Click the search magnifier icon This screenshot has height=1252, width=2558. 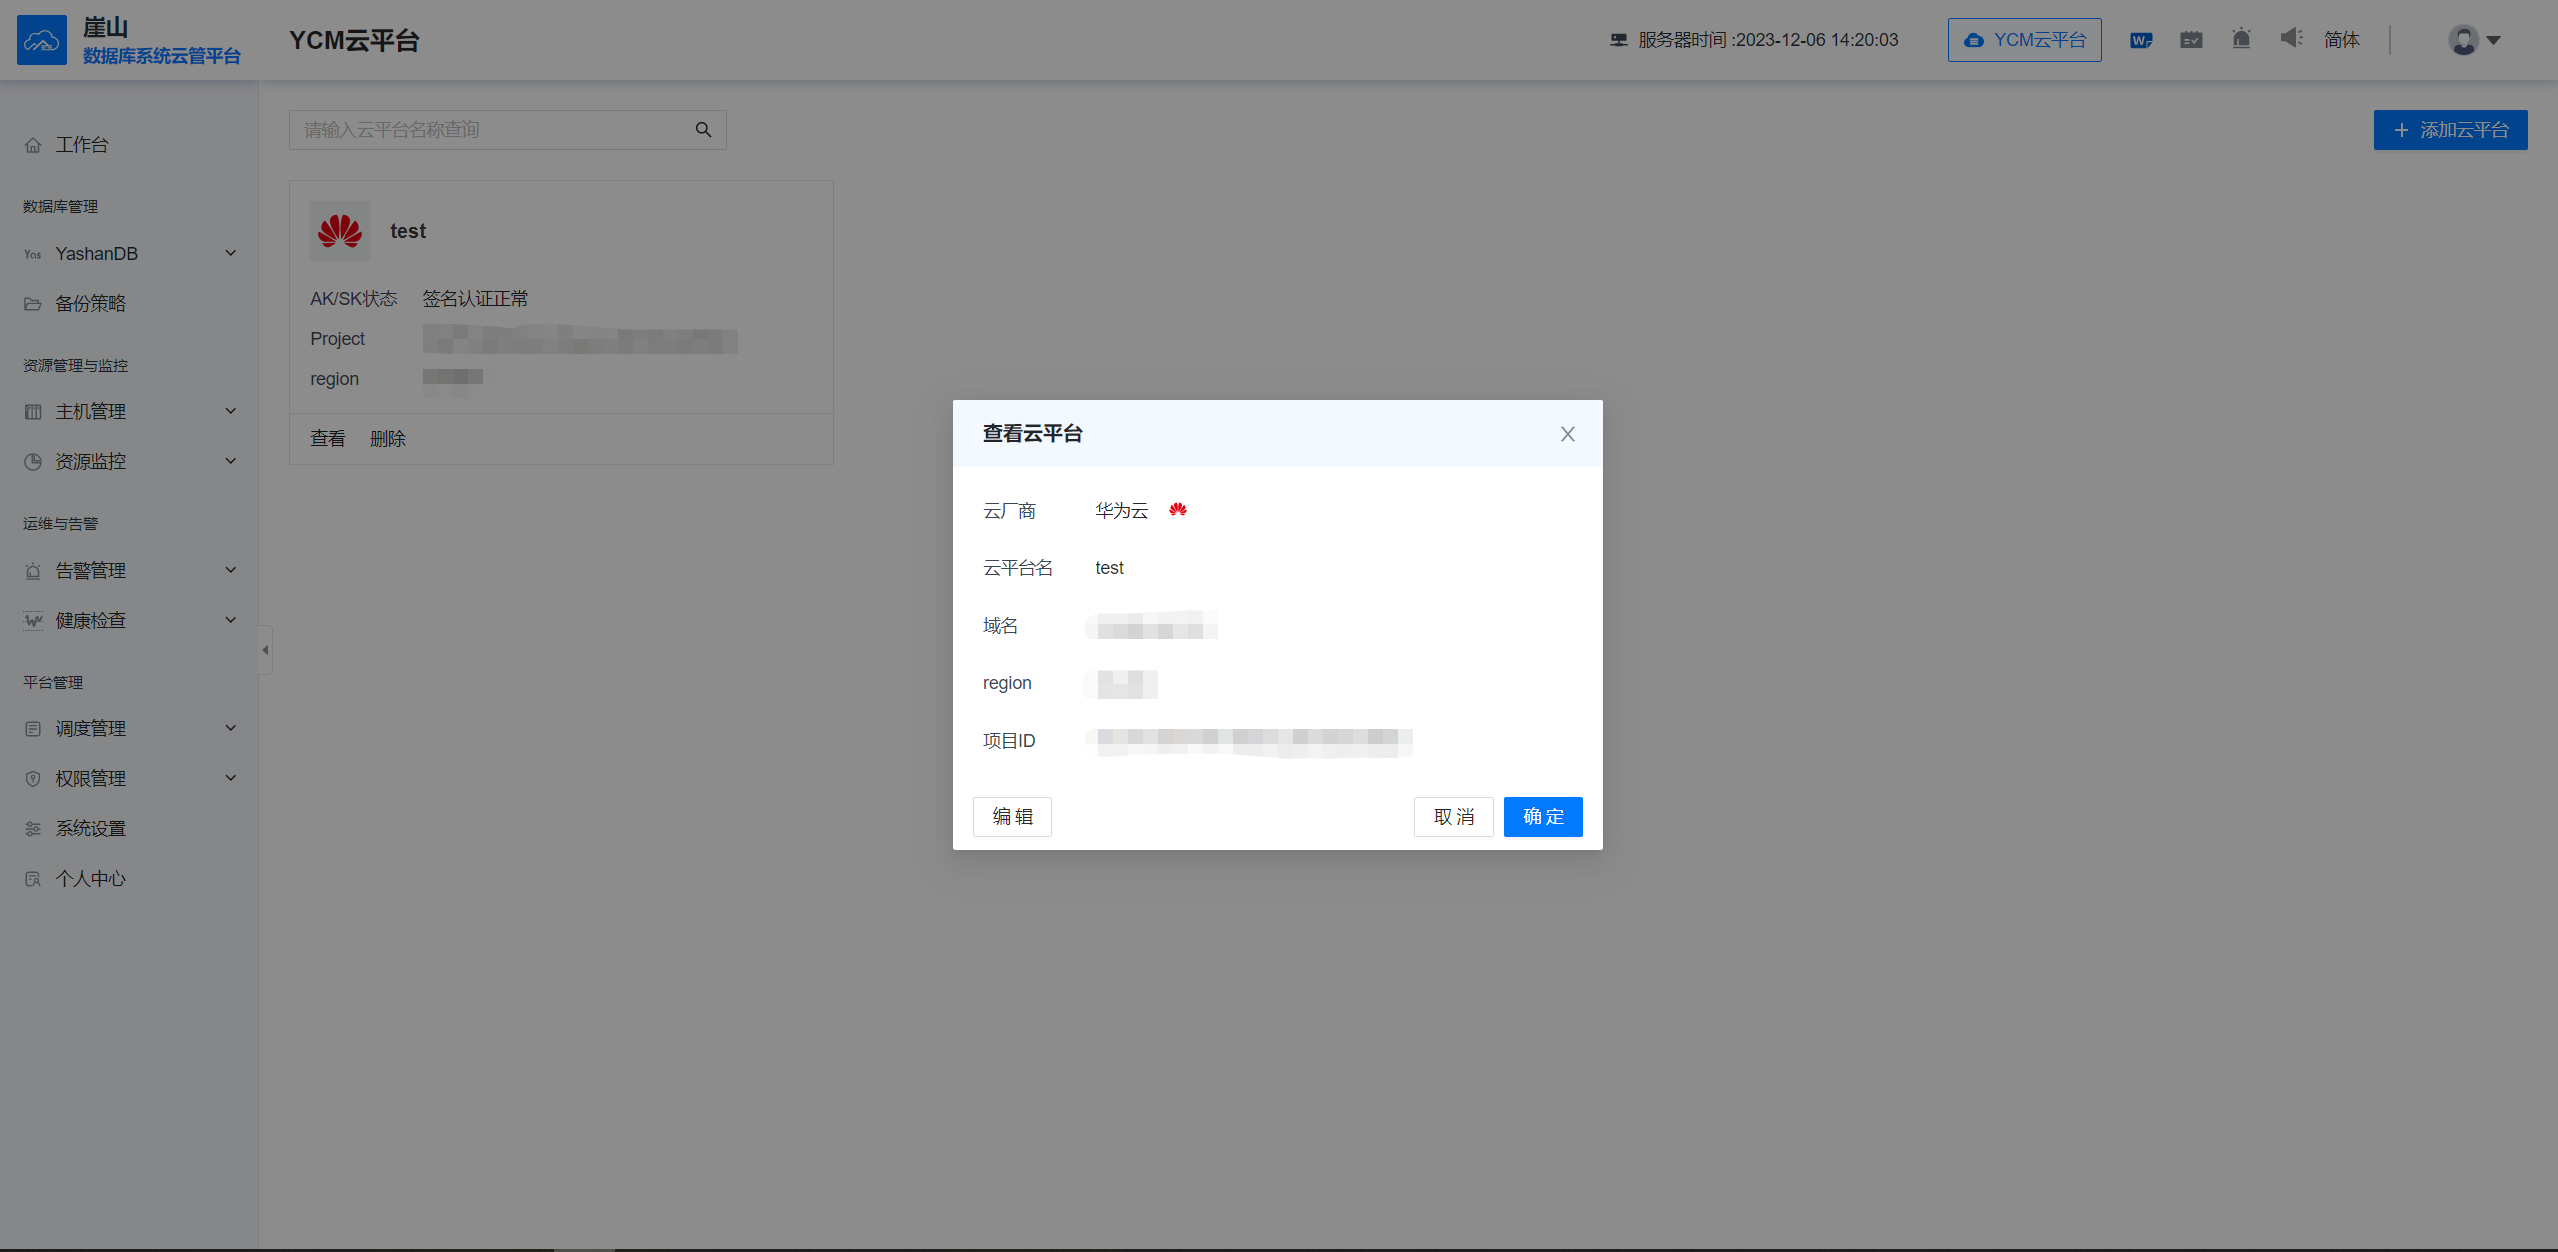(703, 130)
